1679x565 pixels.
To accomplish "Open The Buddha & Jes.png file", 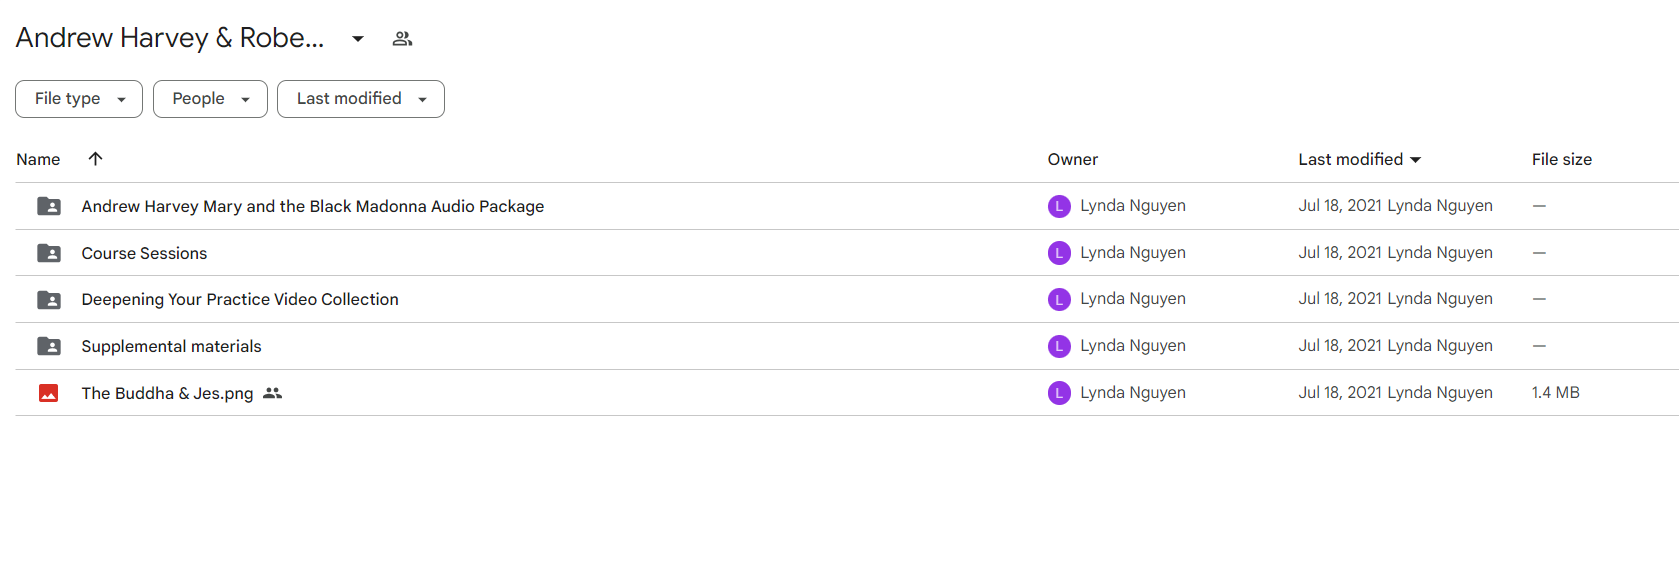I will pyautogui.click(x=167, y=393).
